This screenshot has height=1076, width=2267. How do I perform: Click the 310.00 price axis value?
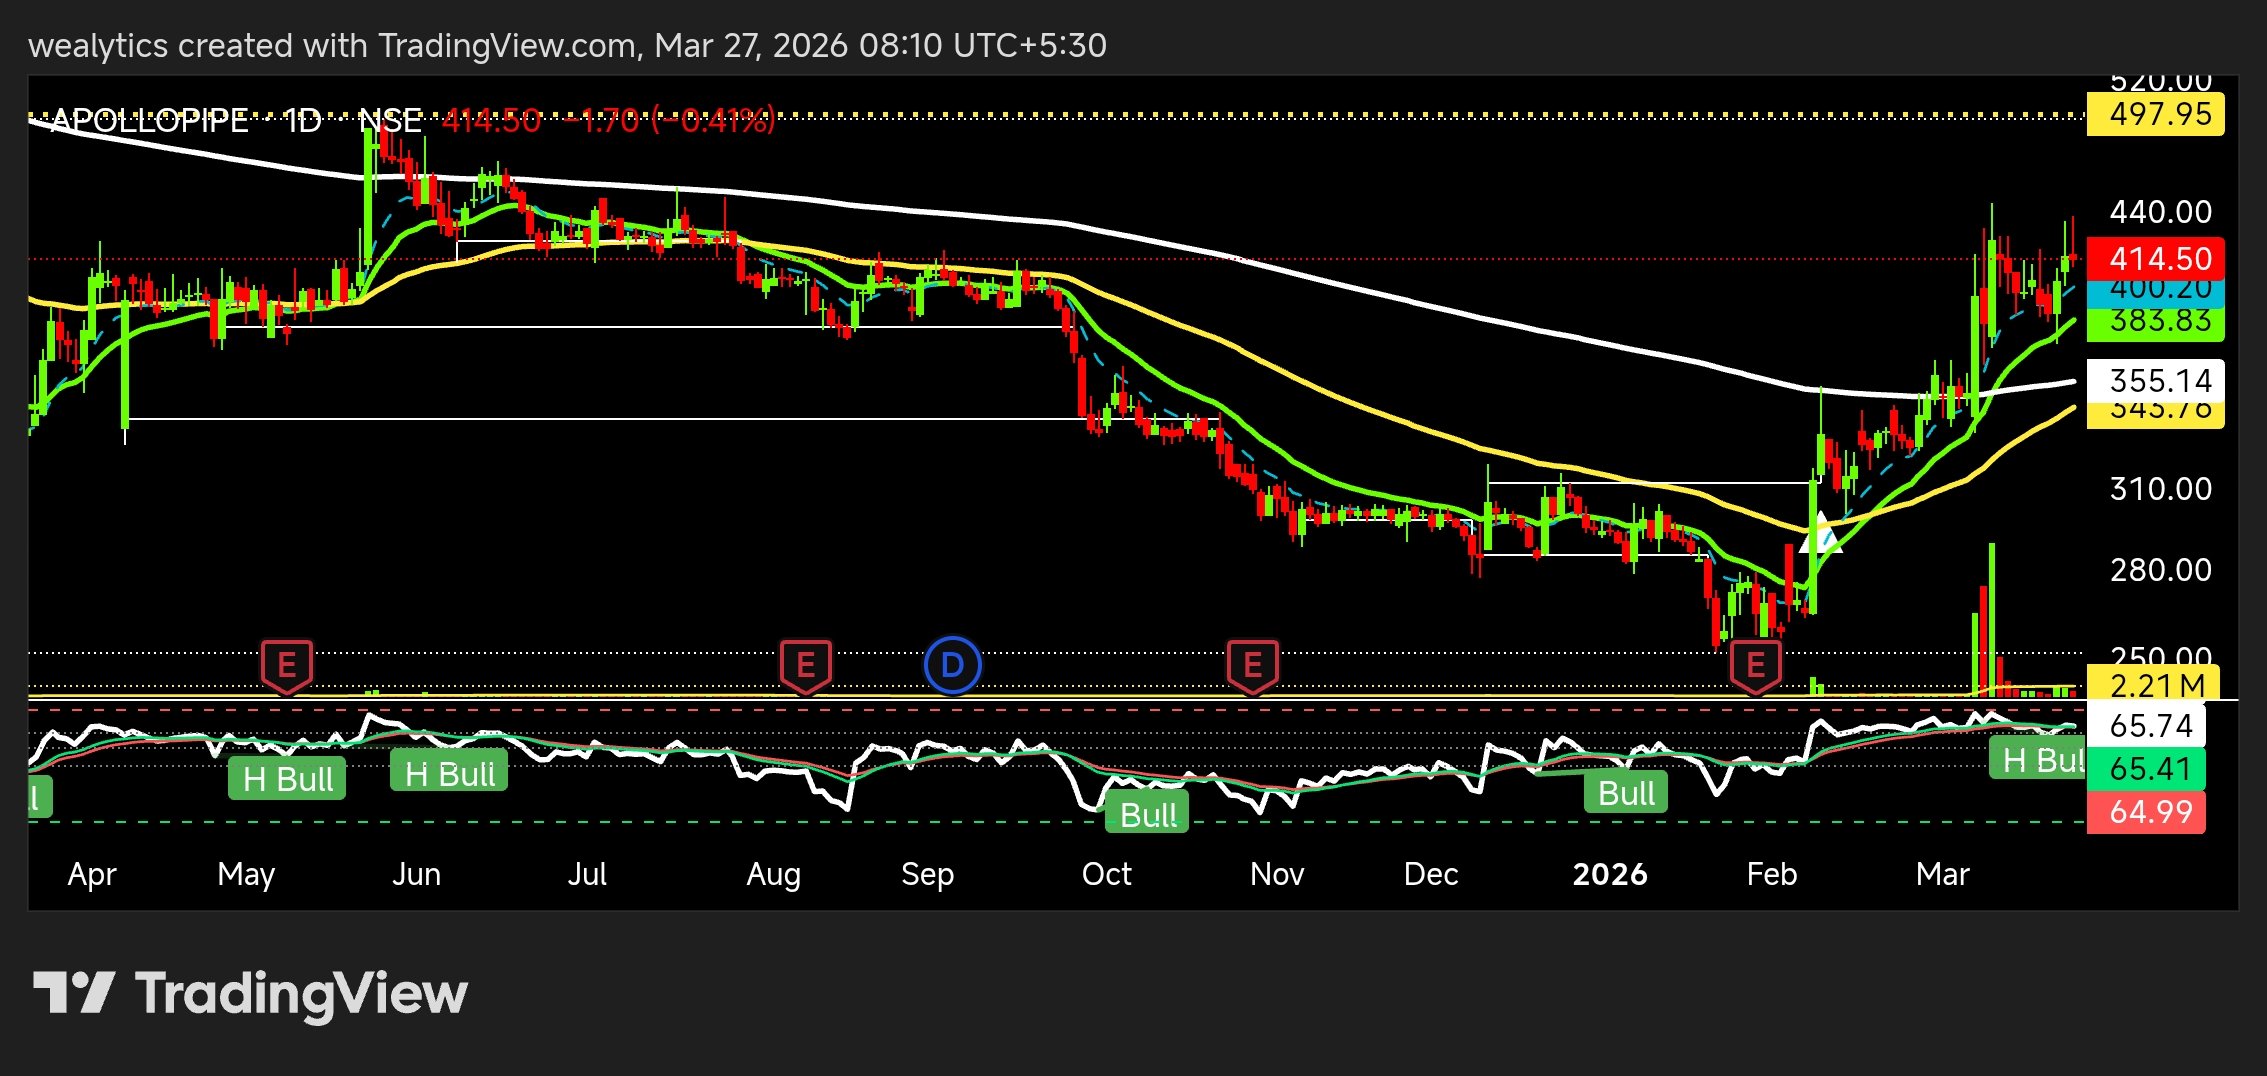coord(2160,489)
